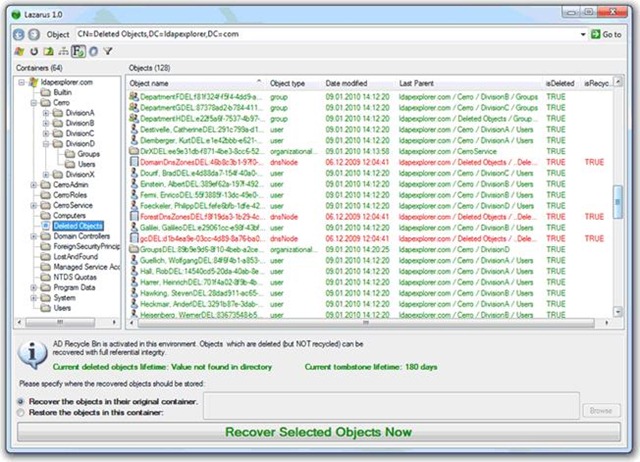Select the DepartmentHDEL group row icon
This screenshot has height=462, width=640.
(x=133, y=119)
